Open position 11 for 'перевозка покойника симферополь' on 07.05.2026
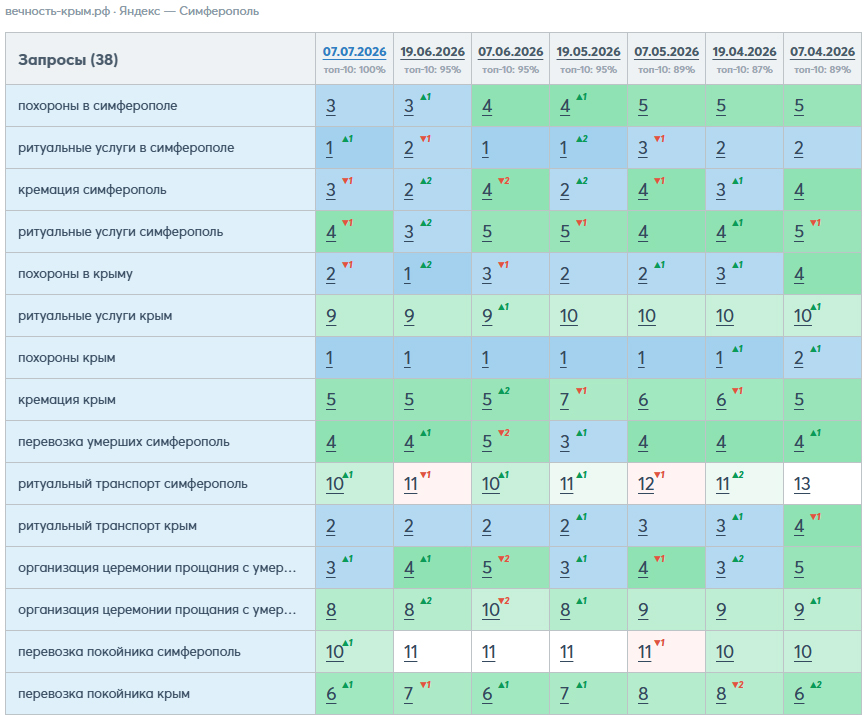 [645, 652]
